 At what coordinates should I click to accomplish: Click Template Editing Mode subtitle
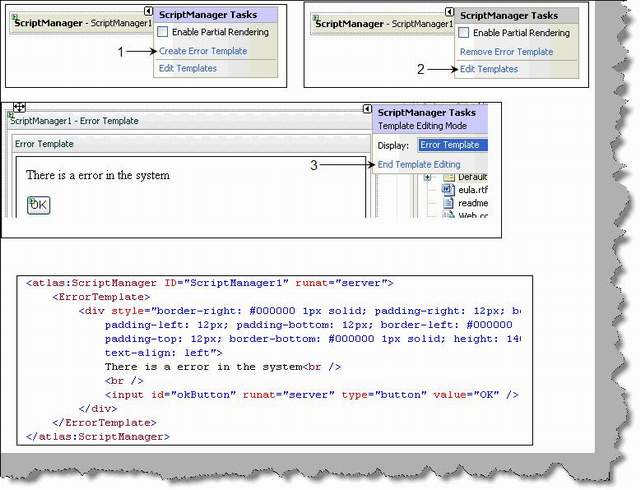[x=422, y=126]
